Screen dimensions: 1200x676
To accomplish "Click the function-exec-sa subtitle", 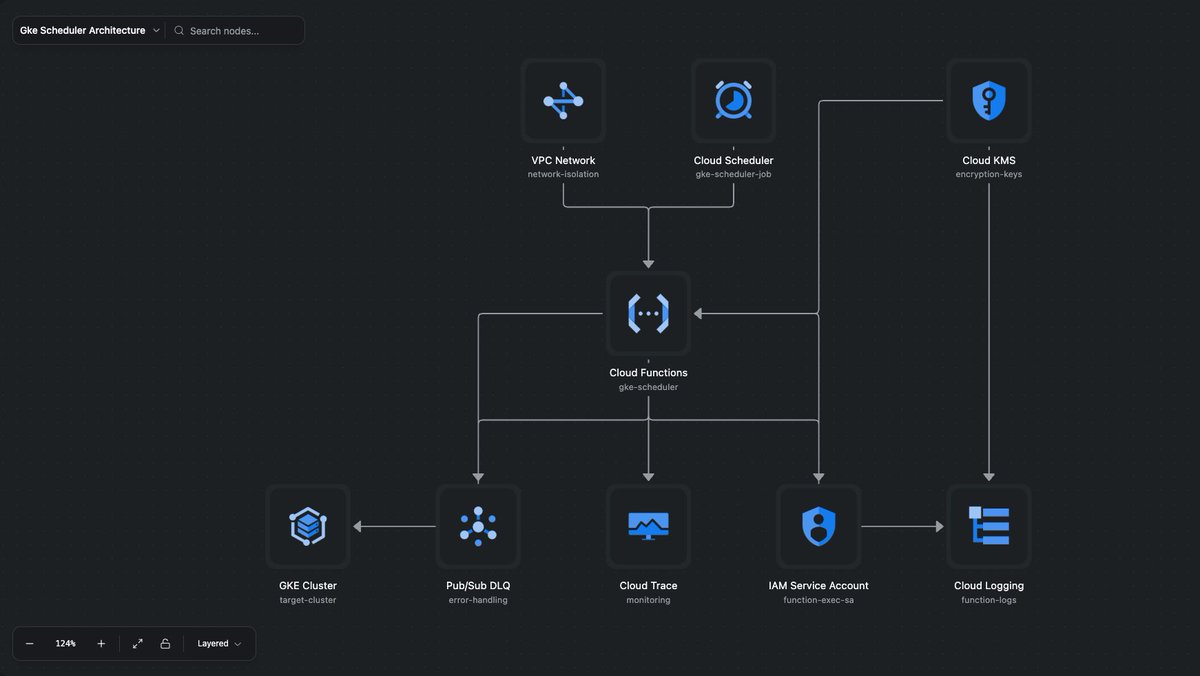I will 818,600.
